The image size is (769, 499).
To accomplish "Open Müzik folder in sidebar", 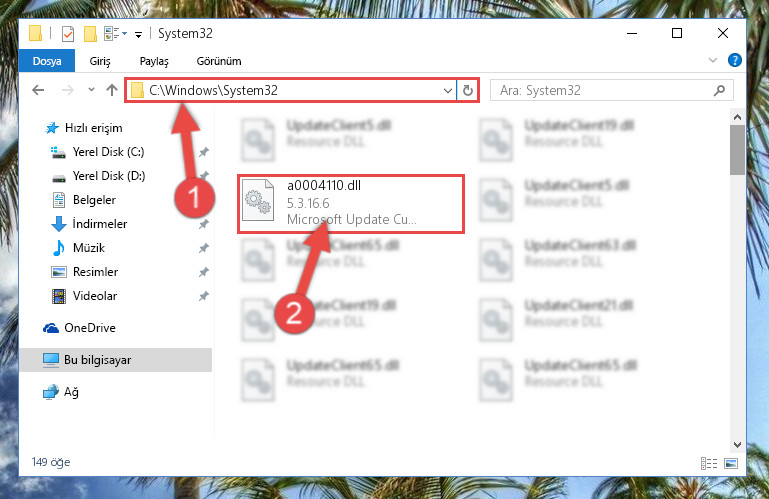I will point(89,248).
